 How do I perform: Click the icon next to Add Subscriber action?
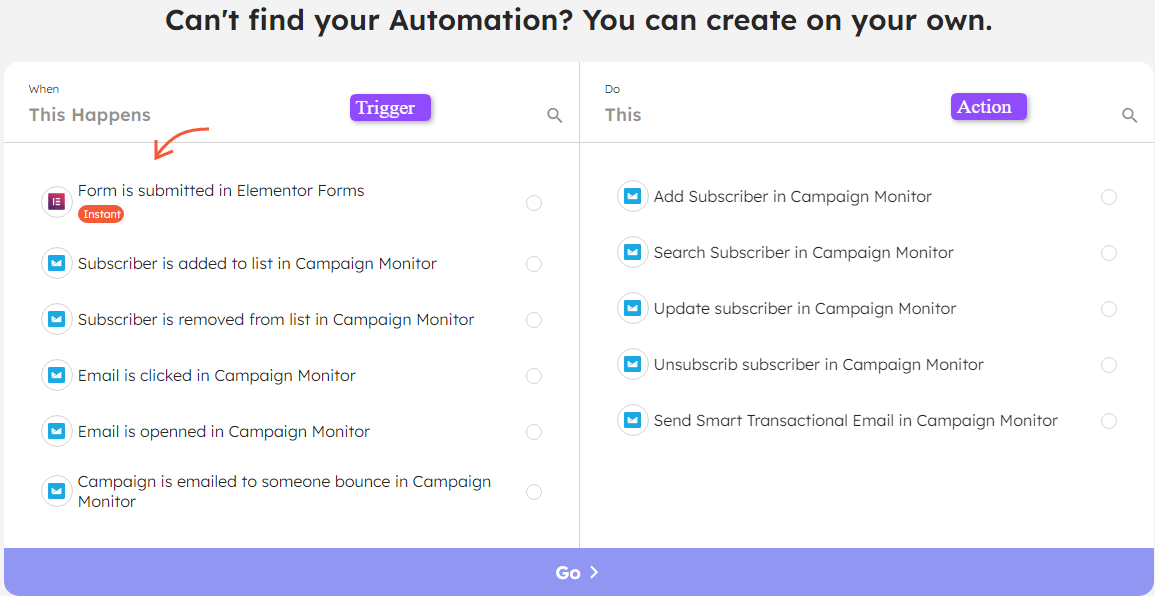[x=632, y=196]
